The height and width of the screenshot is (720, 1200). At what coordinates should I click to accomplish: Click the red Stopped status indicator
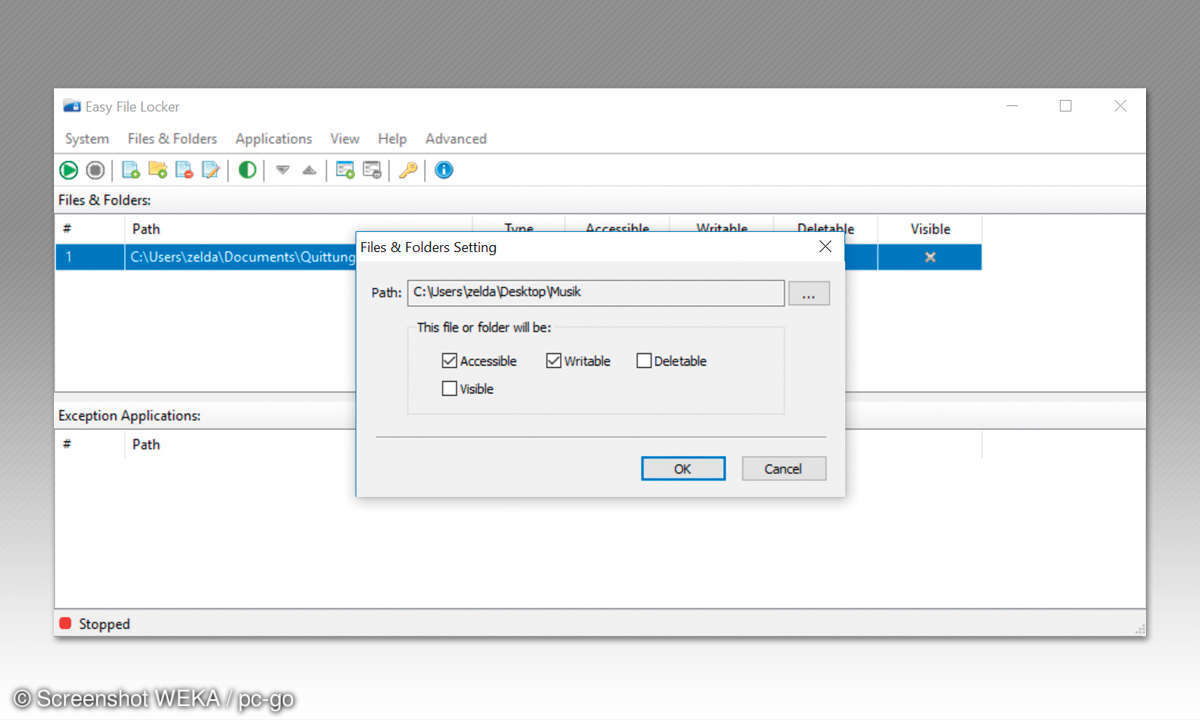coord(66,624)
